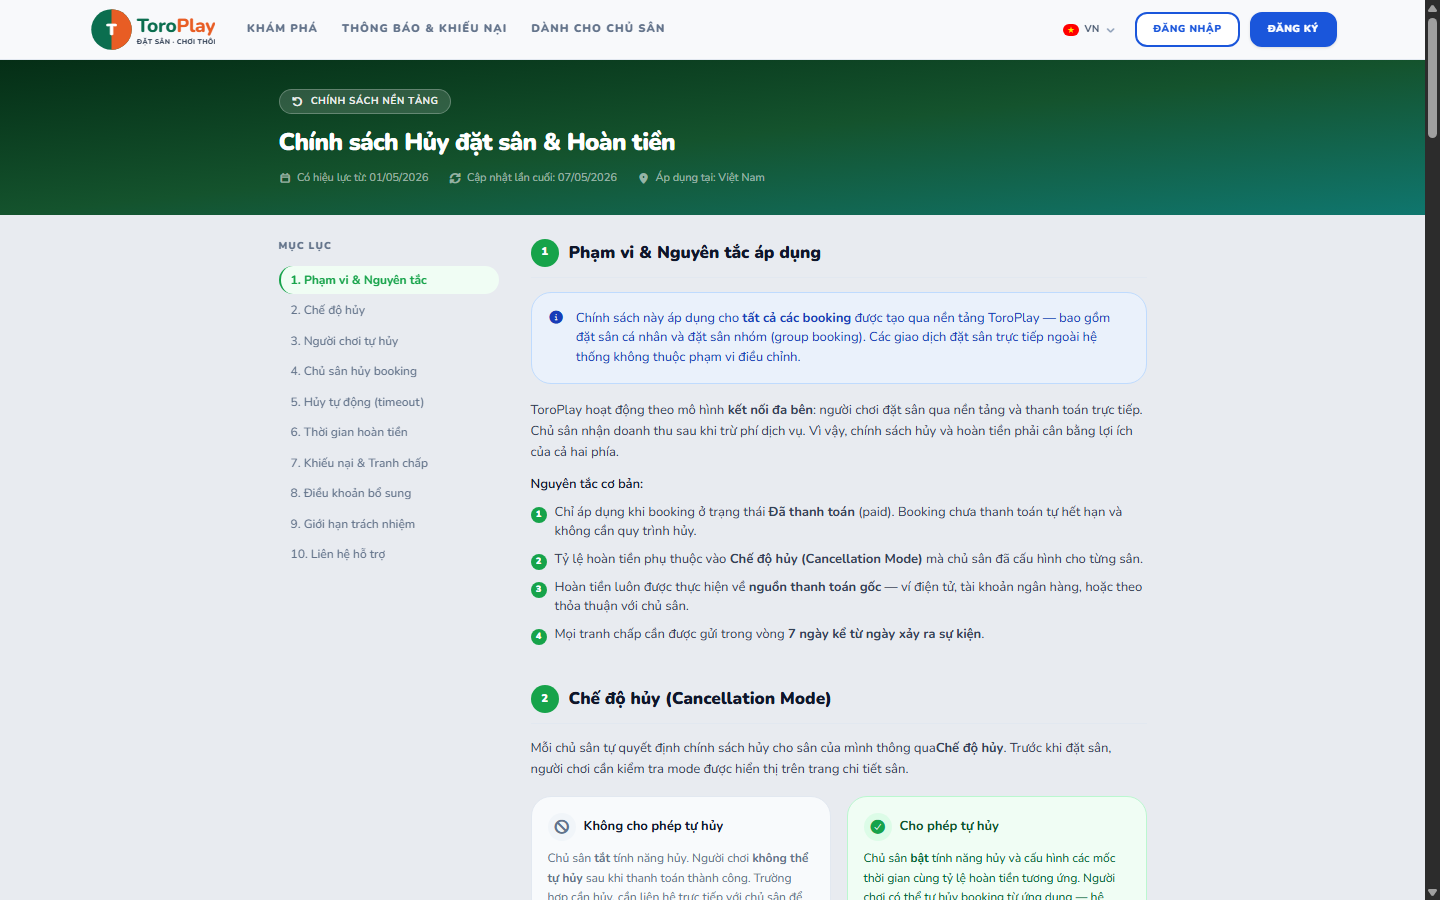
Task: Click the MỤC LỤC heading
Action: 305,245
